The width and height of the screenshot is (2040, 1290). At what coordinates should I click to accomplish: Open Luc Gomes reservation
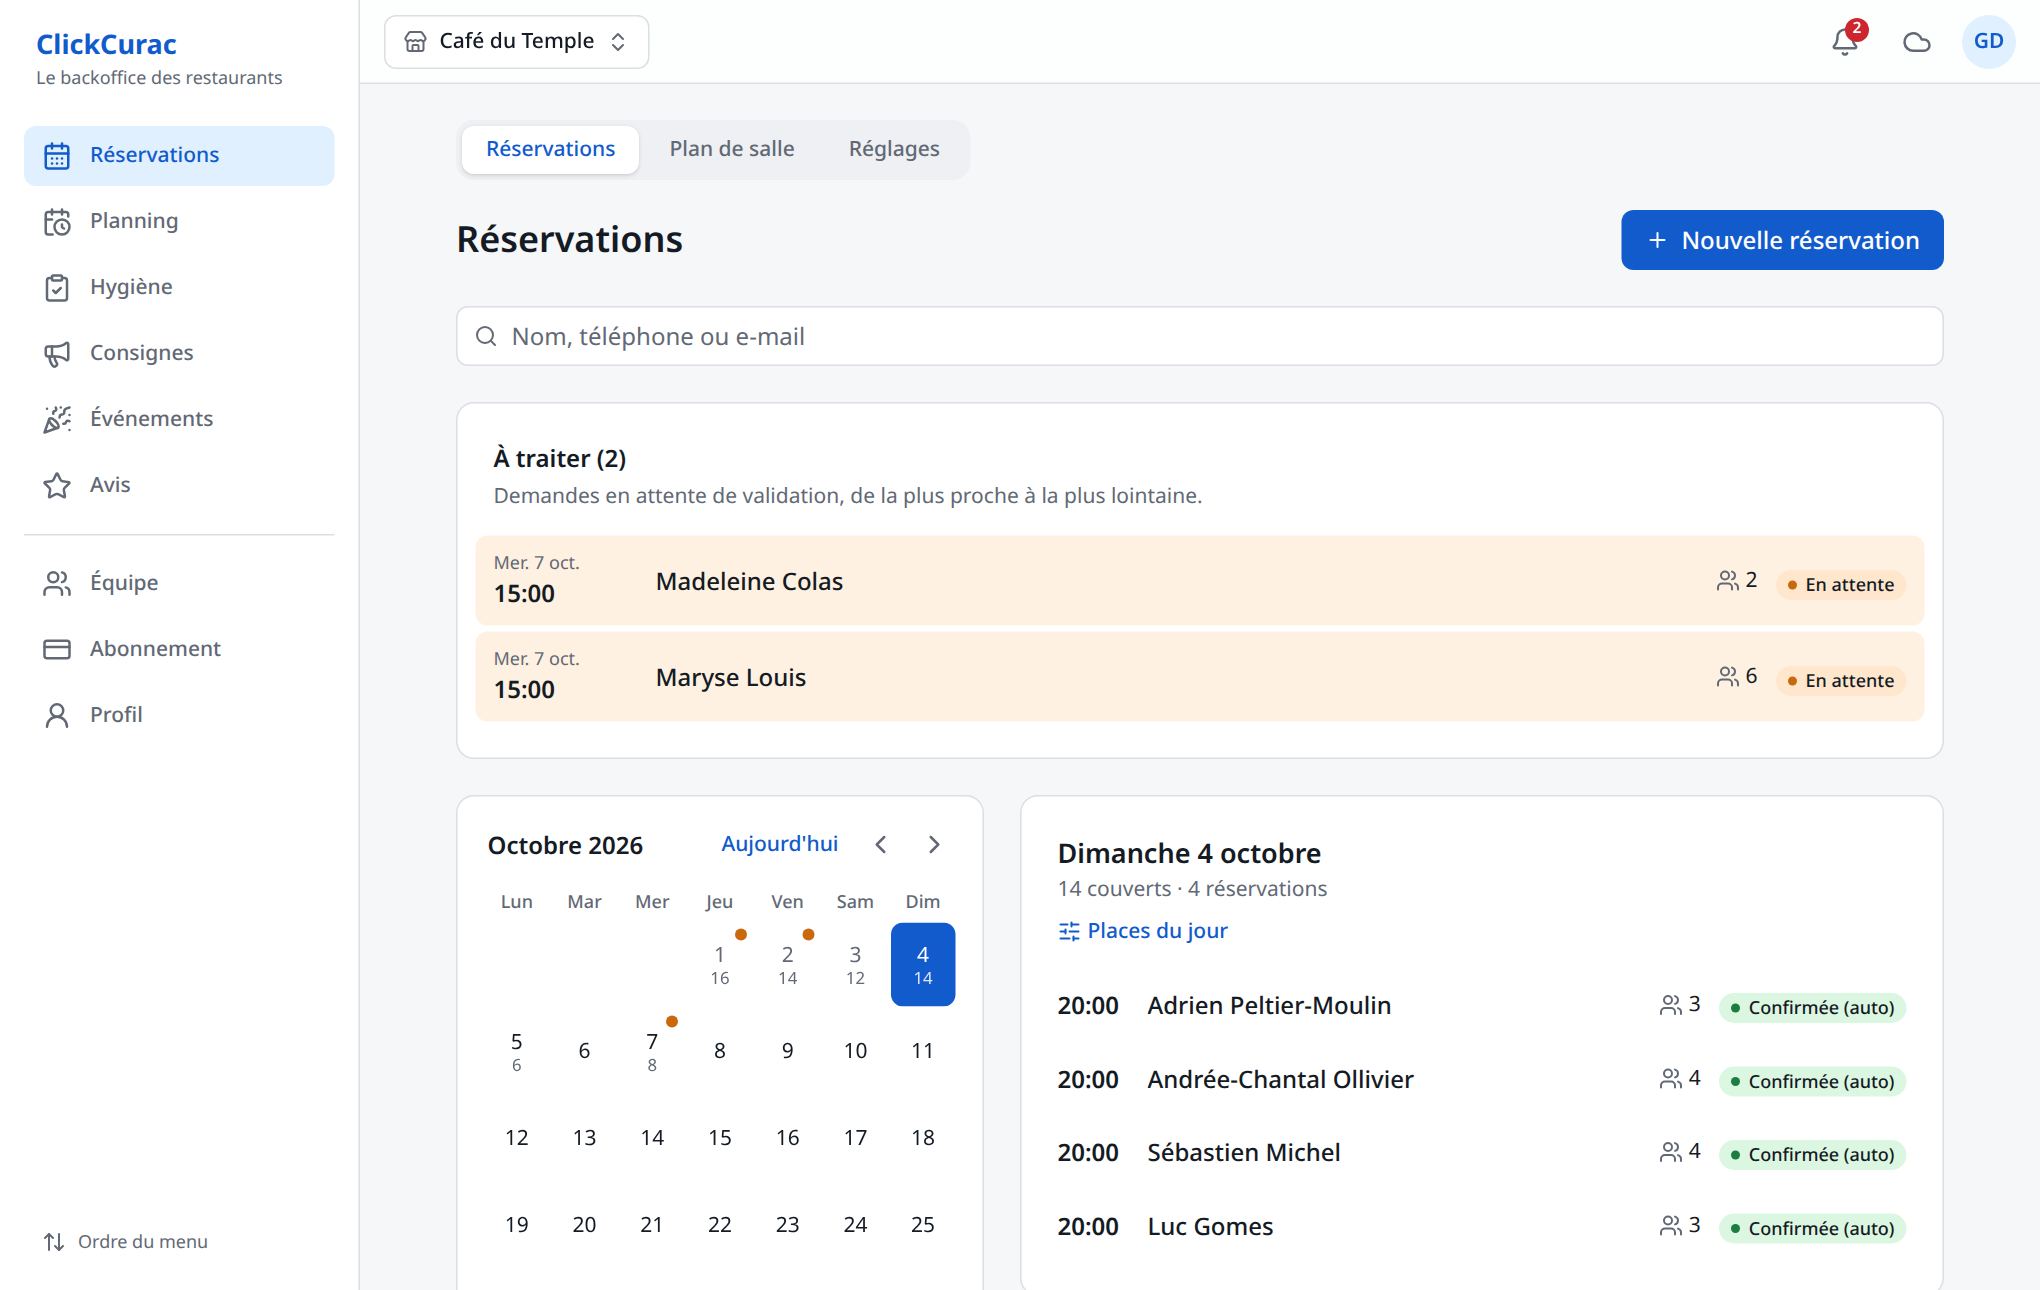coord(1481,1227)
